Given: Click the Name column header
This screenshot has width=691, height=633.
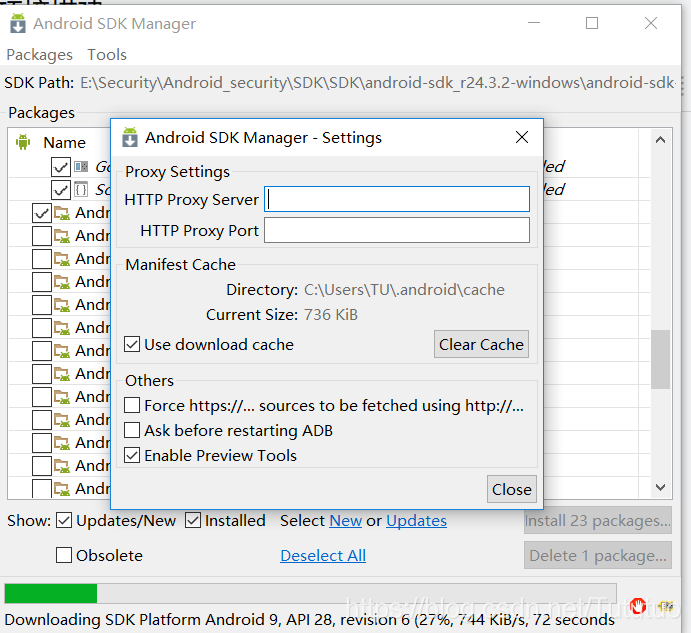Looking at the screenshot, I should pyautogui.click(x=64, y=142).
